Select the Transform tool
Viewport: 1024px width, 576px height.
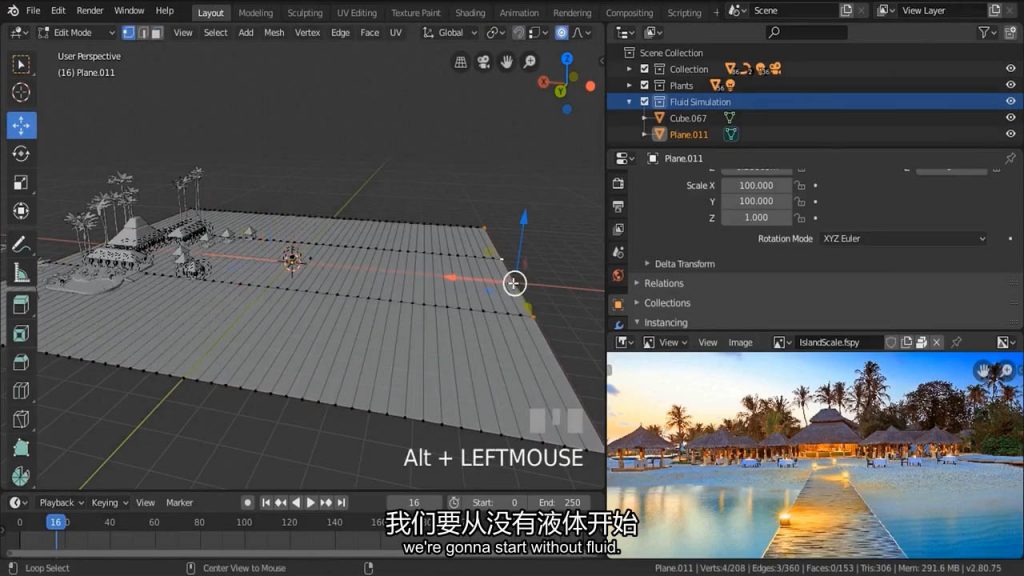tap(21, 211)
